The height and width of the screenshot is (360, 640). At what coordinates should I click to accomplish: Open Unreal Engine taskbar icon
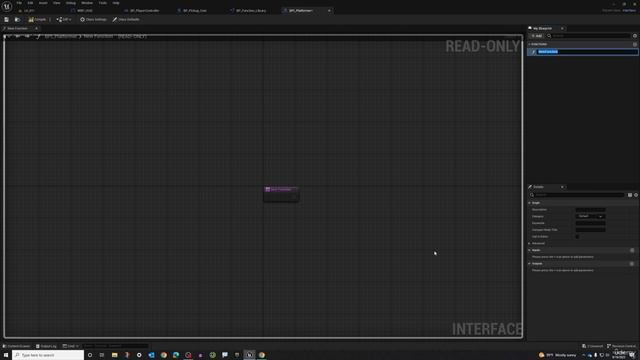[249, 355]
